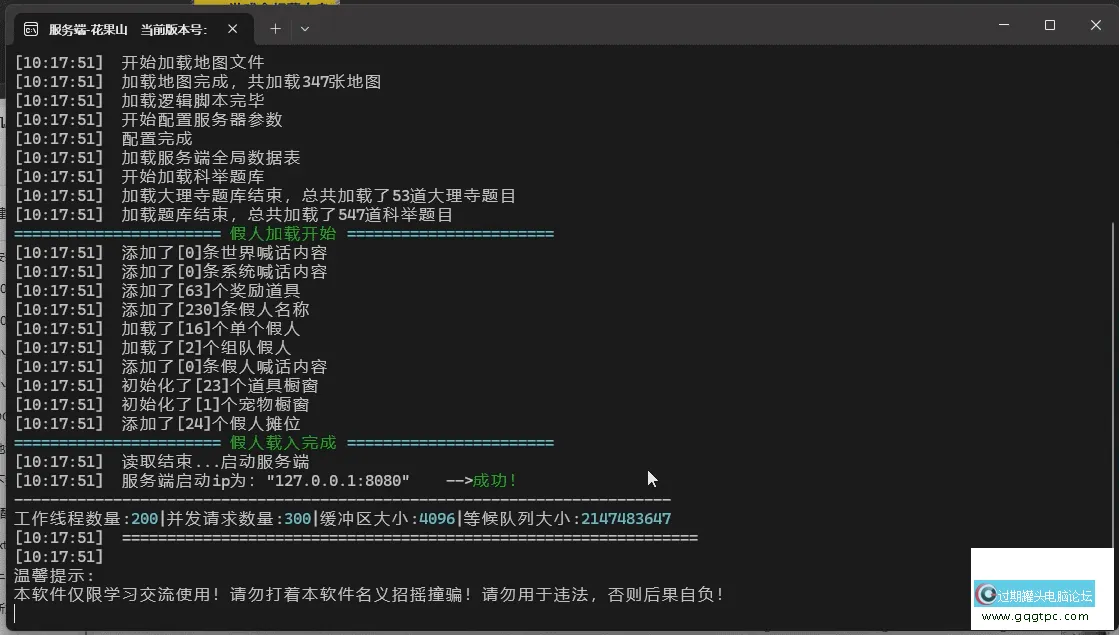This screenshot has height=635, width=1119.
Task: Select the 假人加载开始 header line
Action: pos(282,233)
